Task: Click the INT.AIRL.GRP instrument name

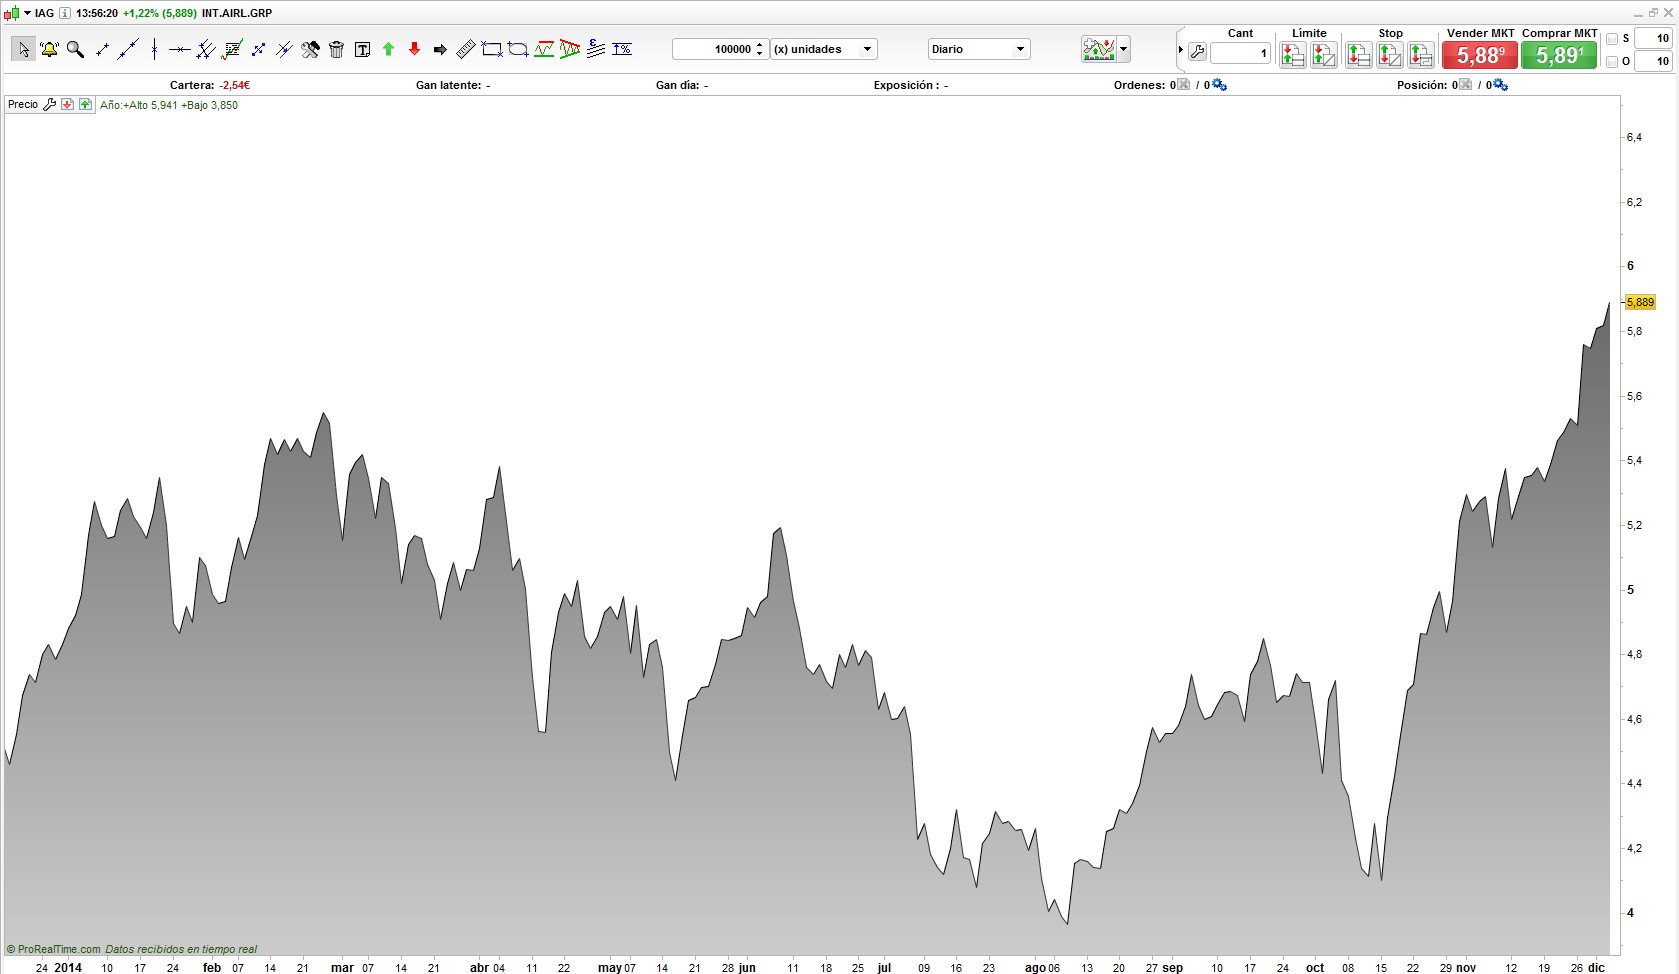Action: tap(237, 13)
